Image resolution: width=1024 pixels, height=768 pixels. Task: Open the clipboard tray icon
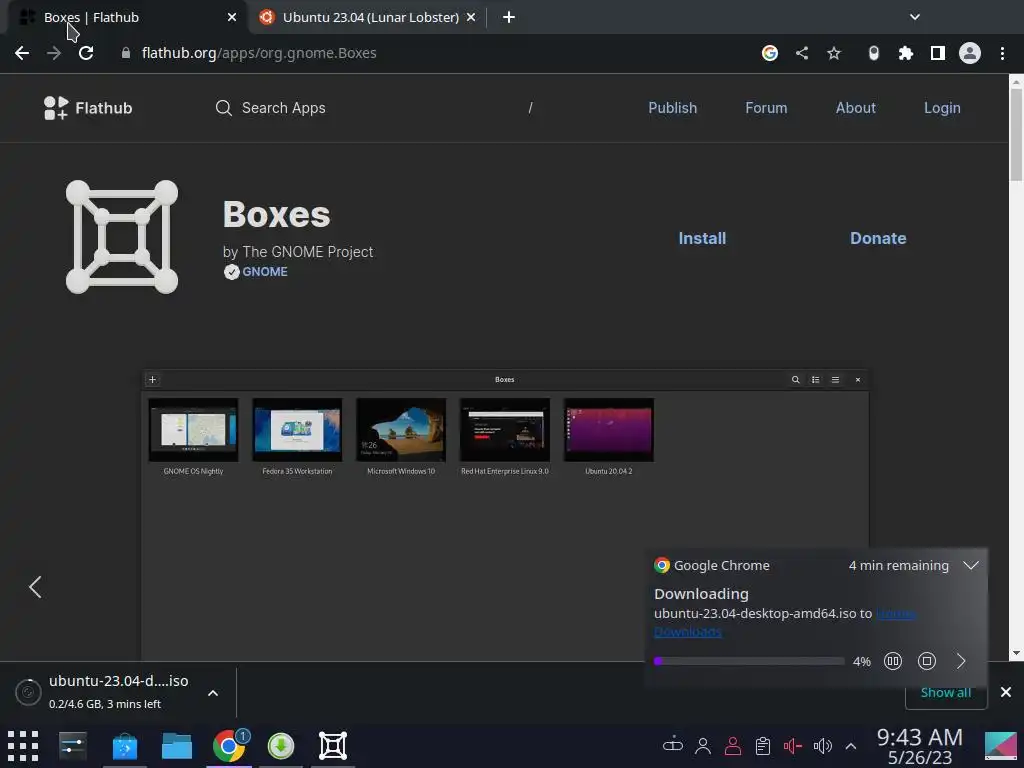click(x=762, y=746)
